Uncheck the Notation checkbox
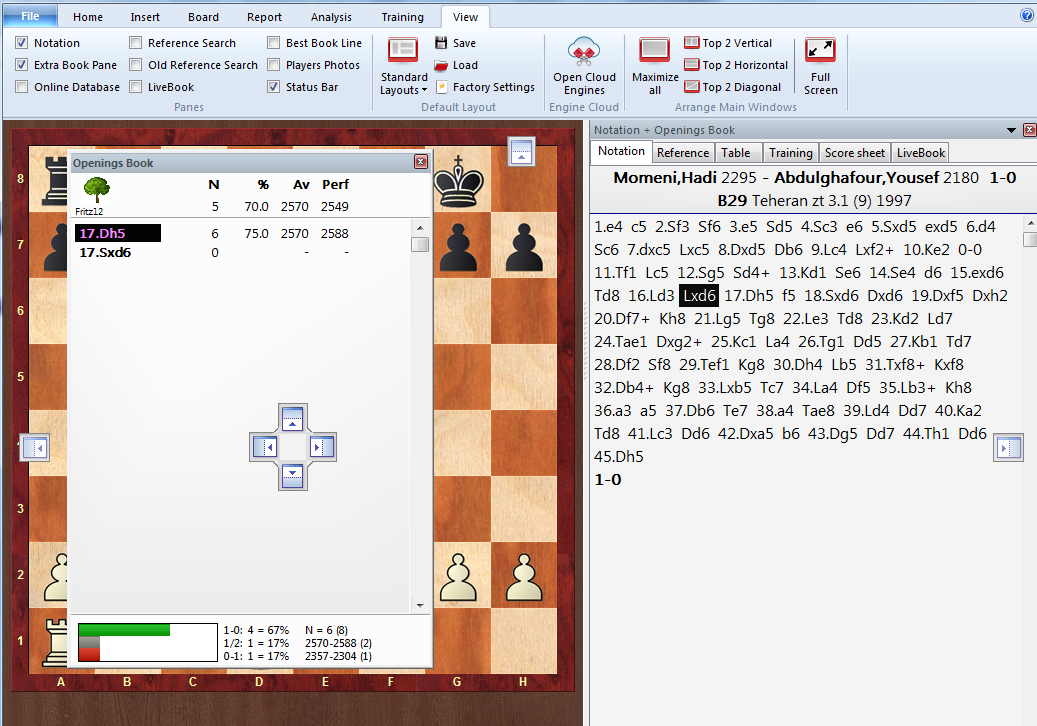Viewport: 1037px width, 726px height. pos(22,43)
